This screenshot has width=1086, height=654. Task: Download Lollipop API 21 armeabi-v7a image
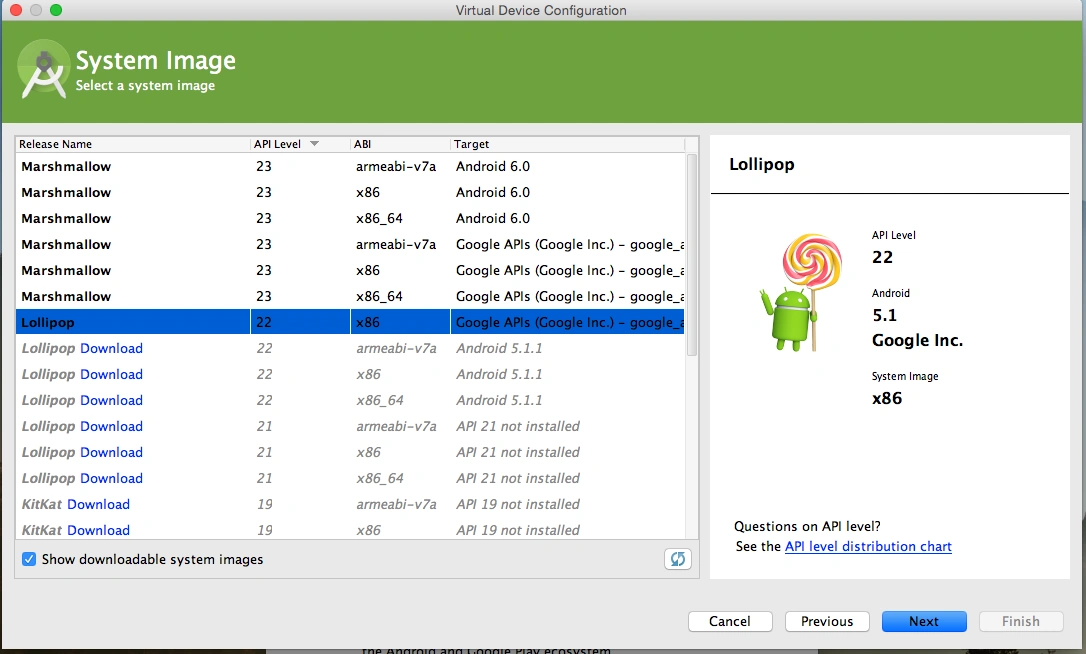click(x=112, y=426)
